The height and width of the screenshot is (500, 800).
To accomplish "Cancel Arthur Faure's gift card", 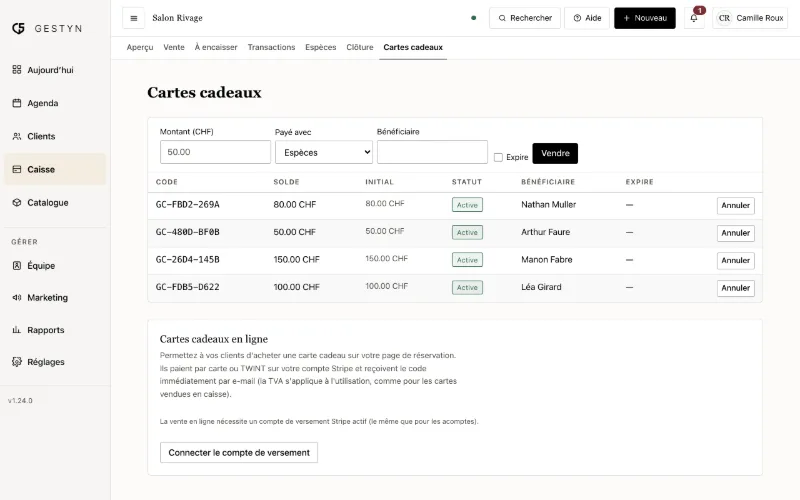I will [735, 233].
